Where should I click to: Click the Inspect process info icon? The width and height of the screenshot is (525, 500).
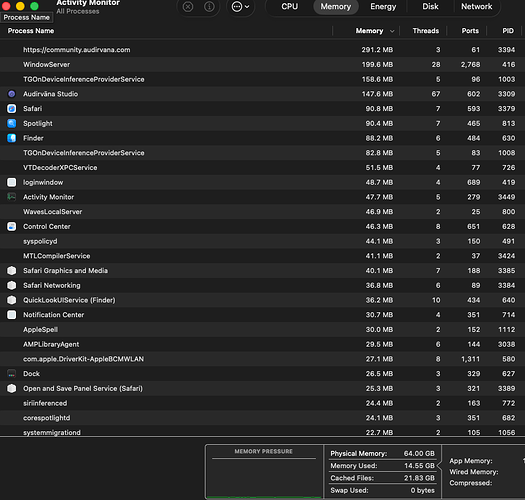[x=209, y=6]
